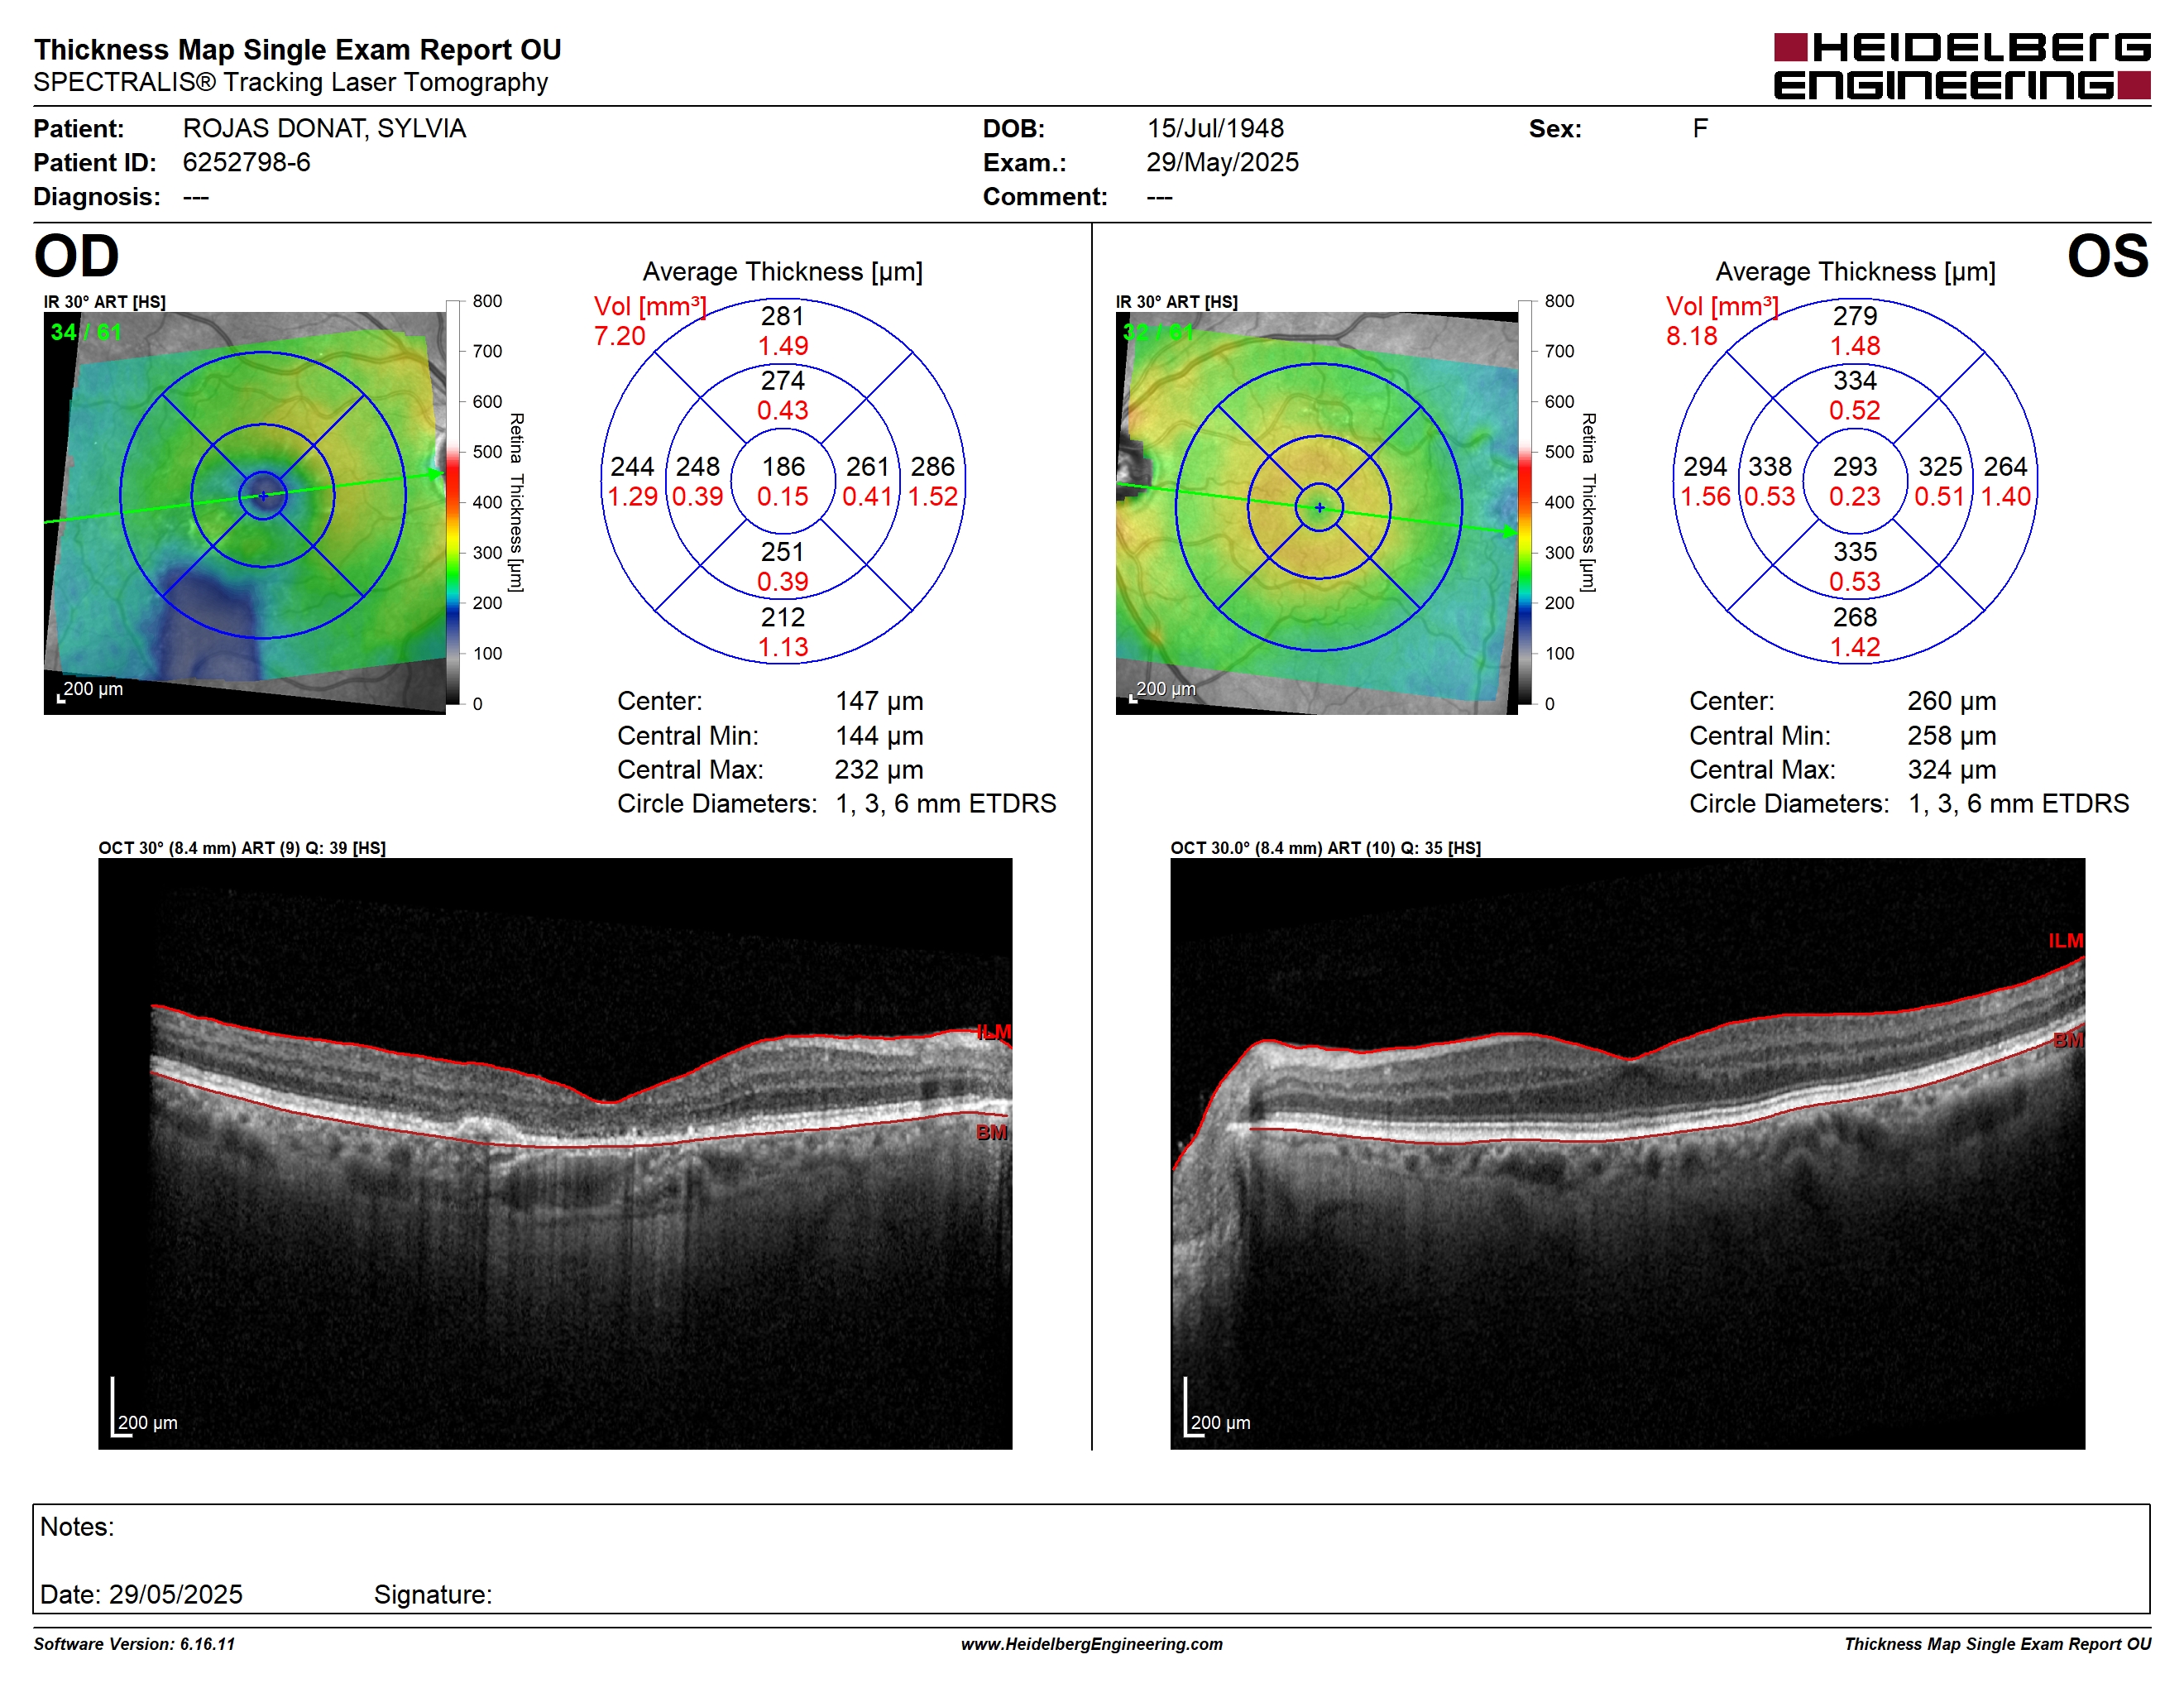Click the OS retina thickness color scale
Viewport: 2184px width, 1688px height.
point(1525,502)
